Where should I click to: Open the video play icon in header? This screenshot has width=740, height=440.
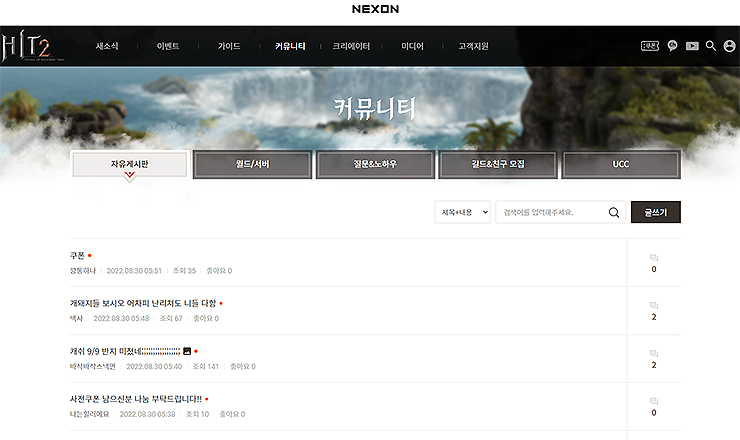point(692,46)
